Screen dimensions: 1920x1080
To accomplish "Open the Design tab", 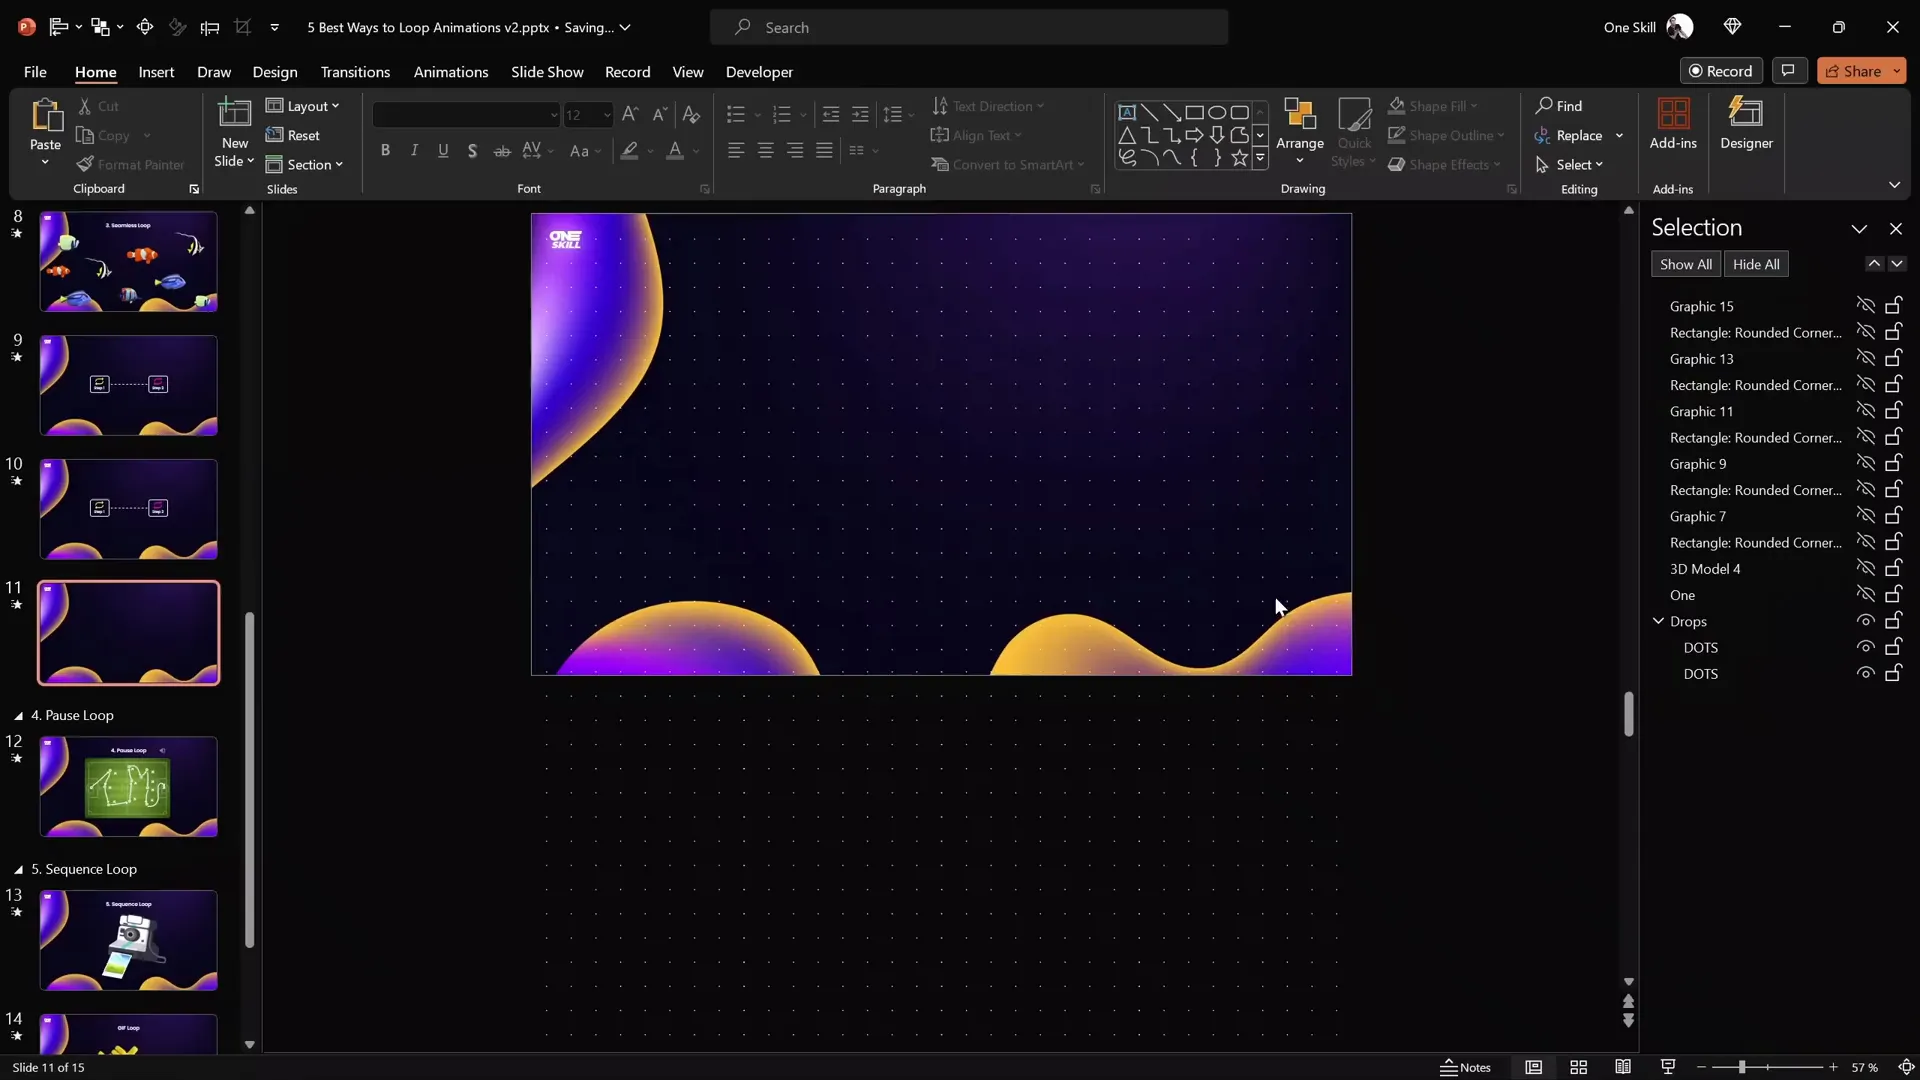I will 275,72.
